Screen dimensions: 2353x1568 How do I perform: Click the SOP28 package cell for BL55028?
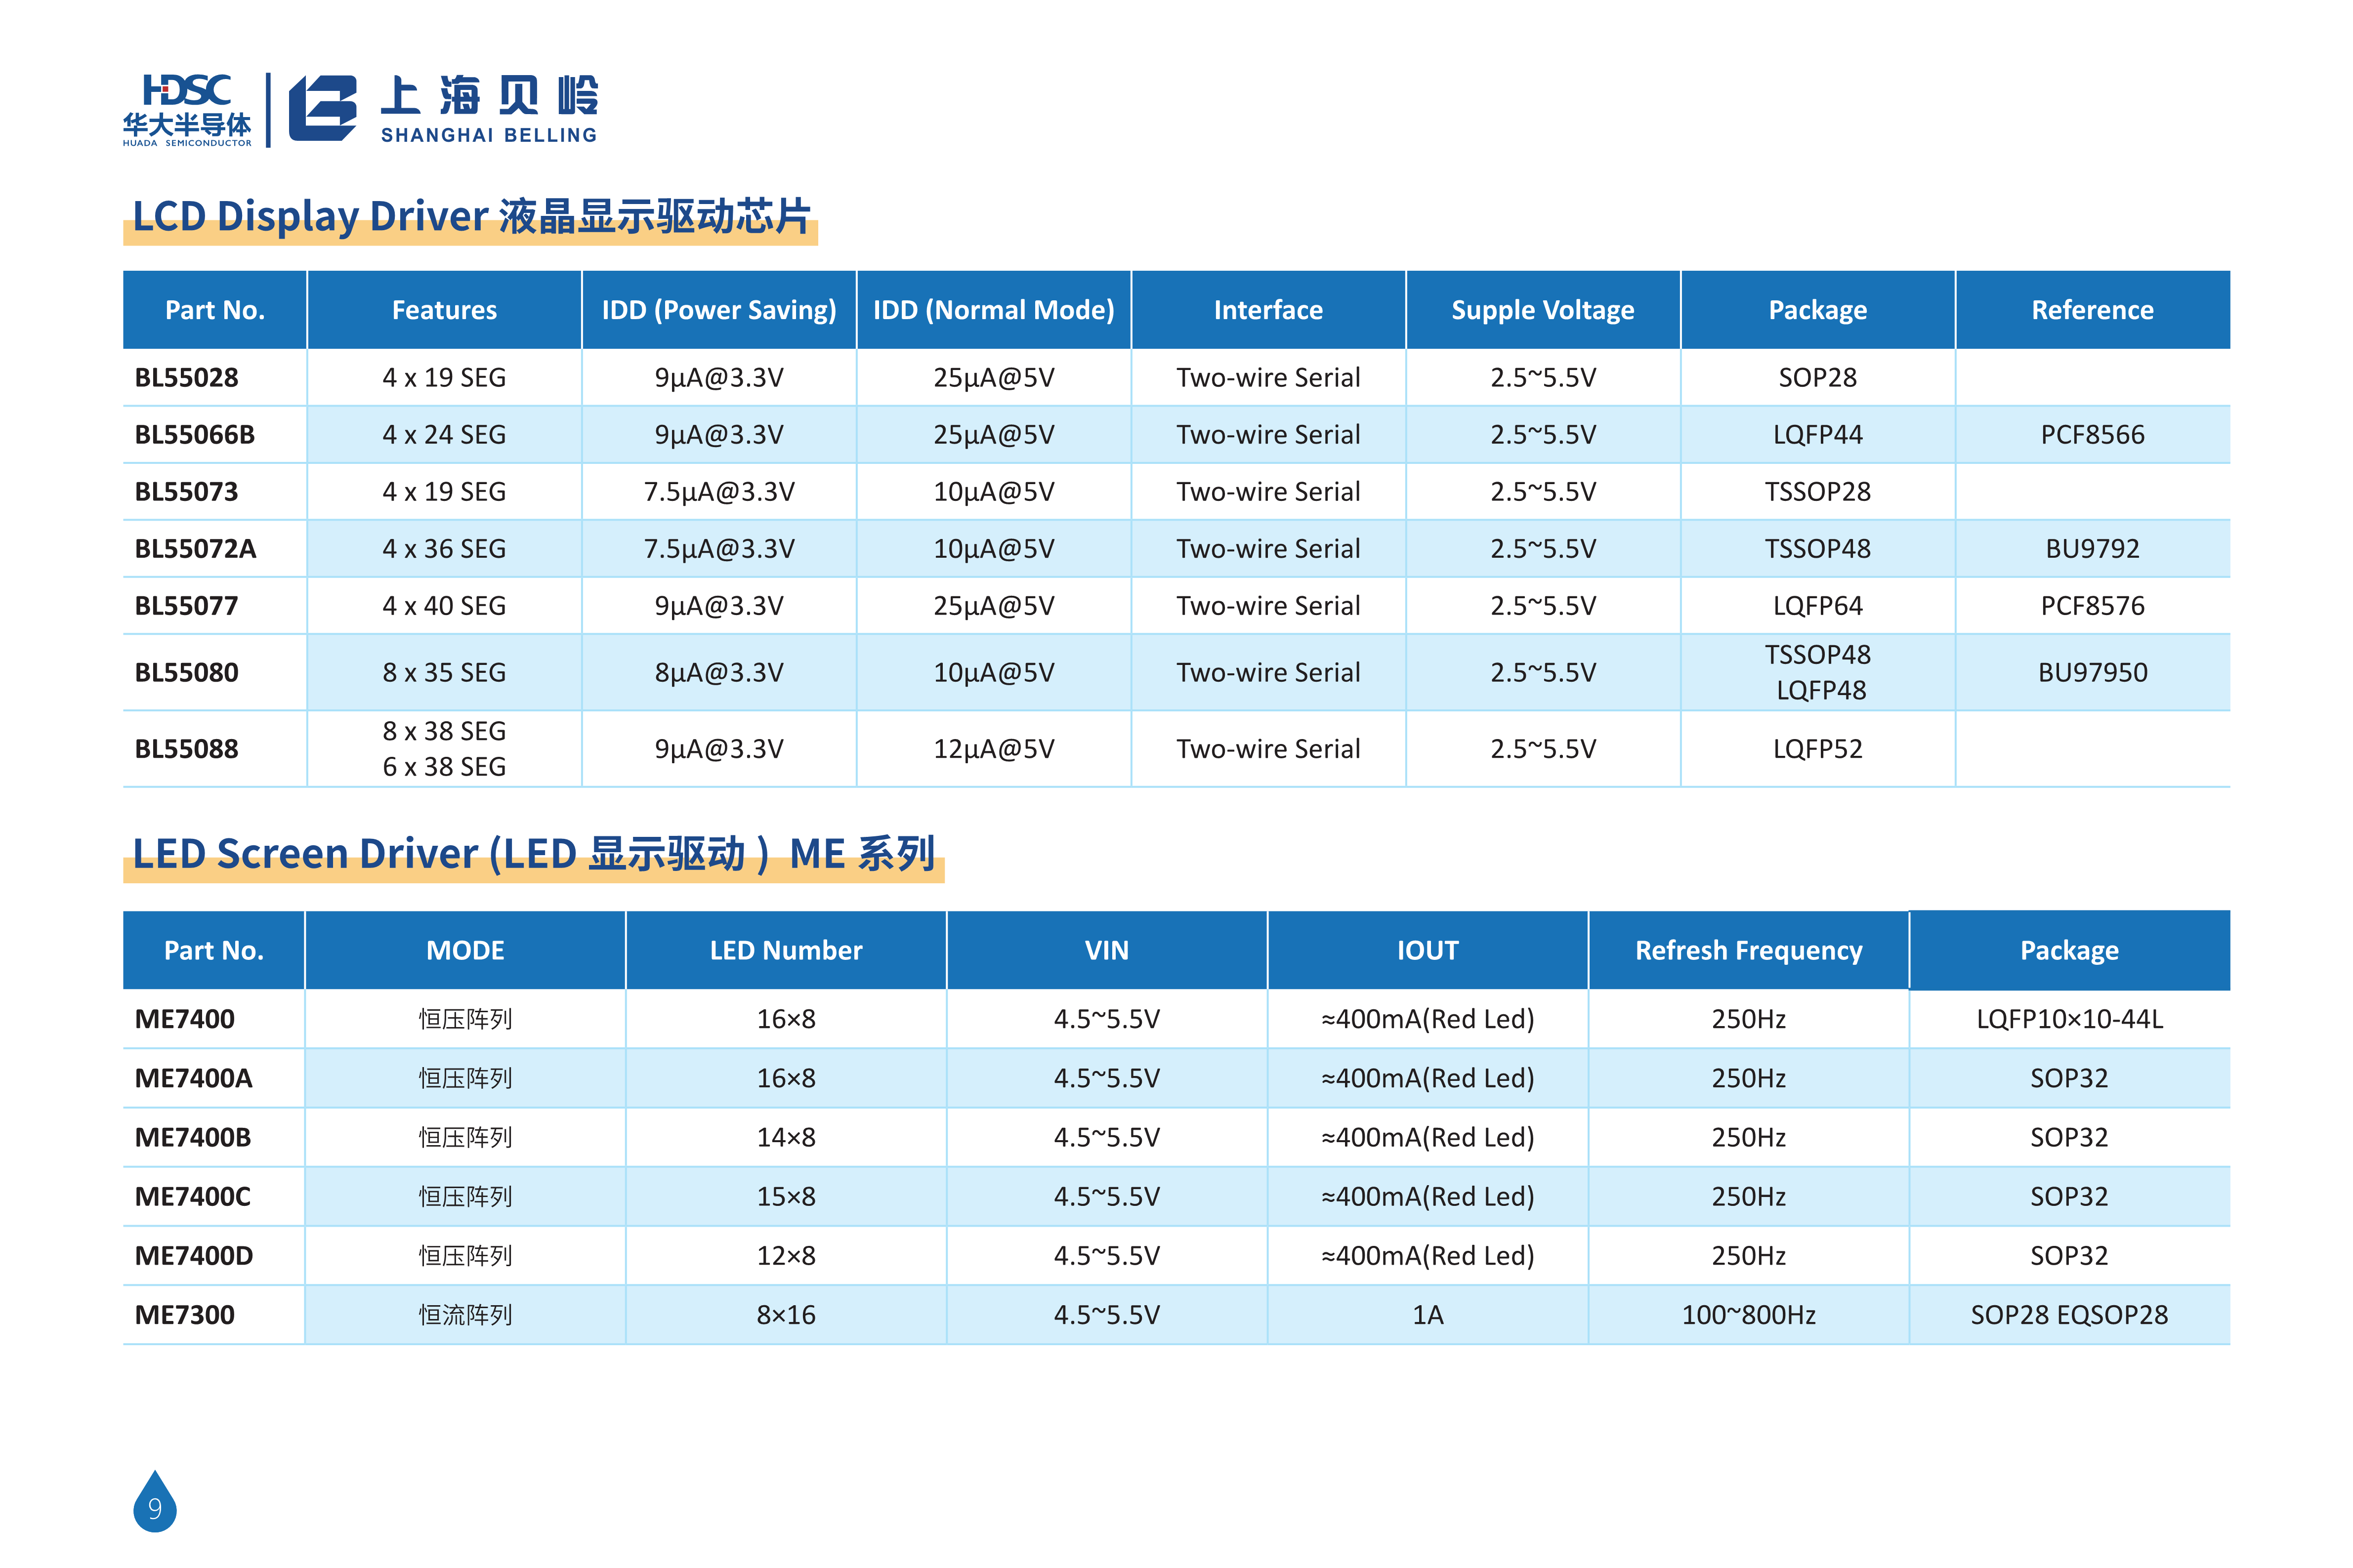point(1817,378)
